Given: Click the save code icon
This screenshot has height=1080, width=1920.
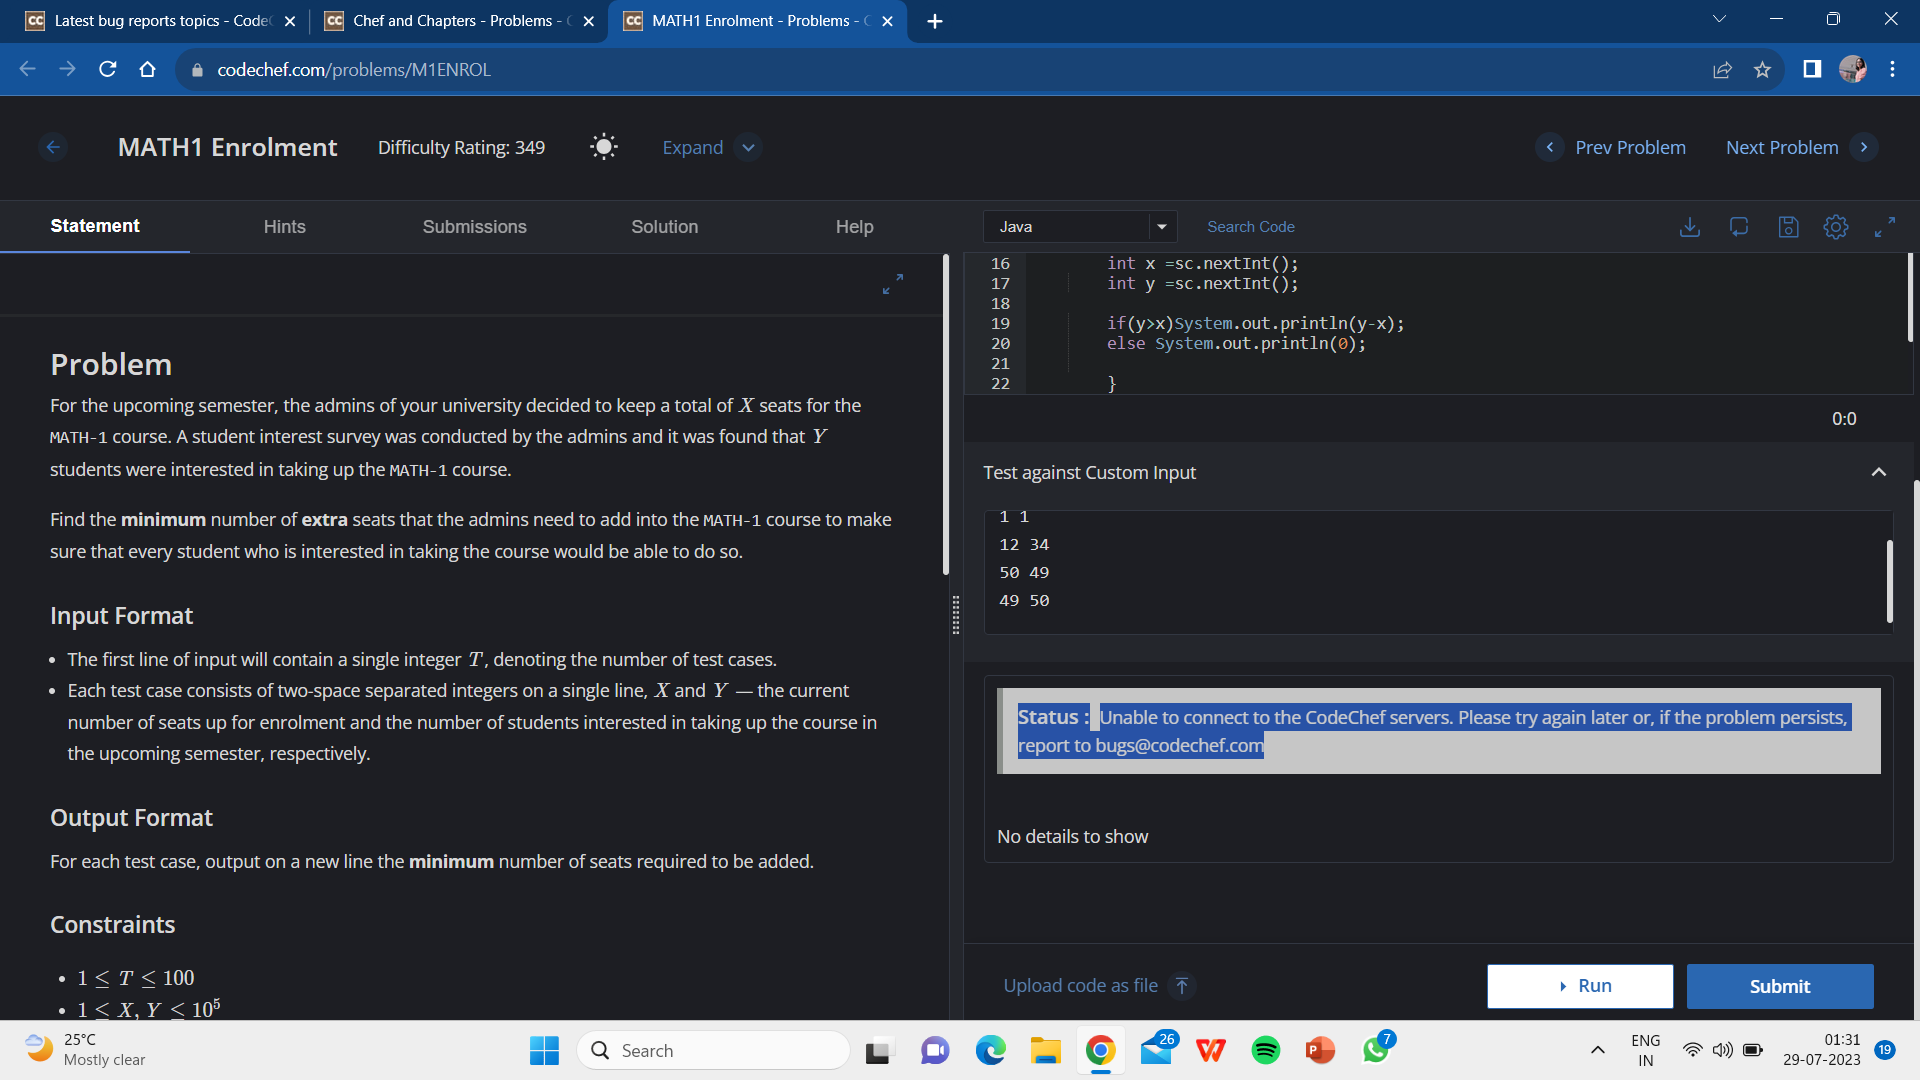Looking at the screenshot, I should point(1788,227).
